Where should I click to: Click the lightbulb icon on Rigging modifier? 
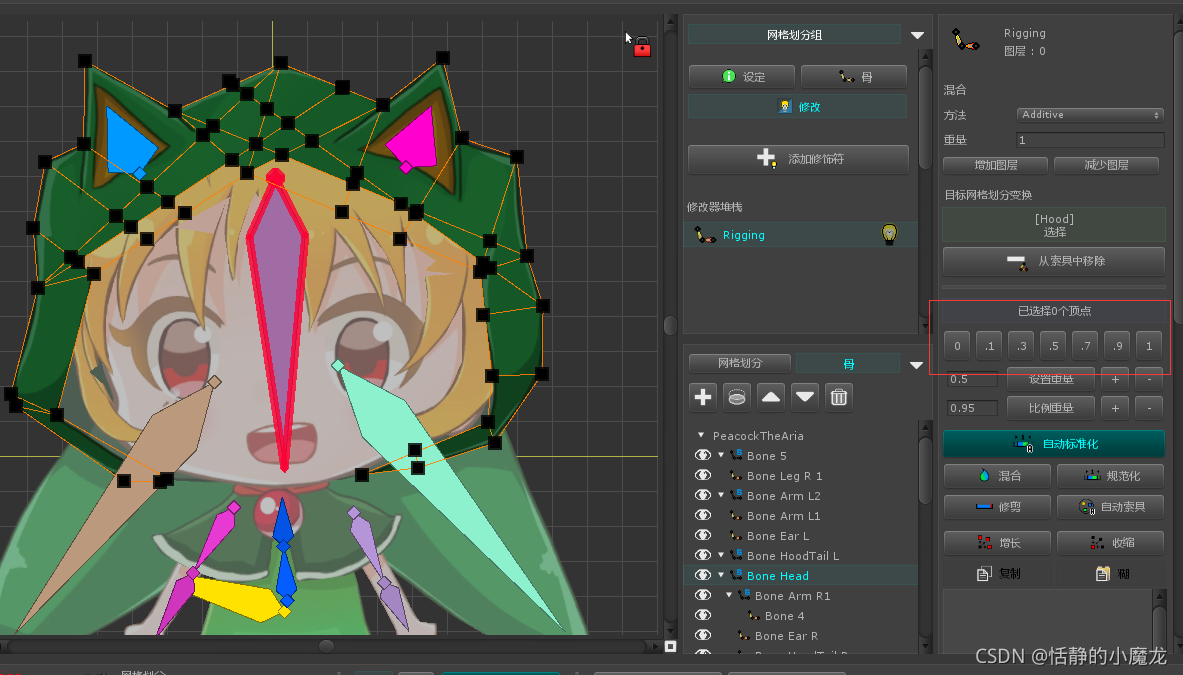tap(890, 234)
